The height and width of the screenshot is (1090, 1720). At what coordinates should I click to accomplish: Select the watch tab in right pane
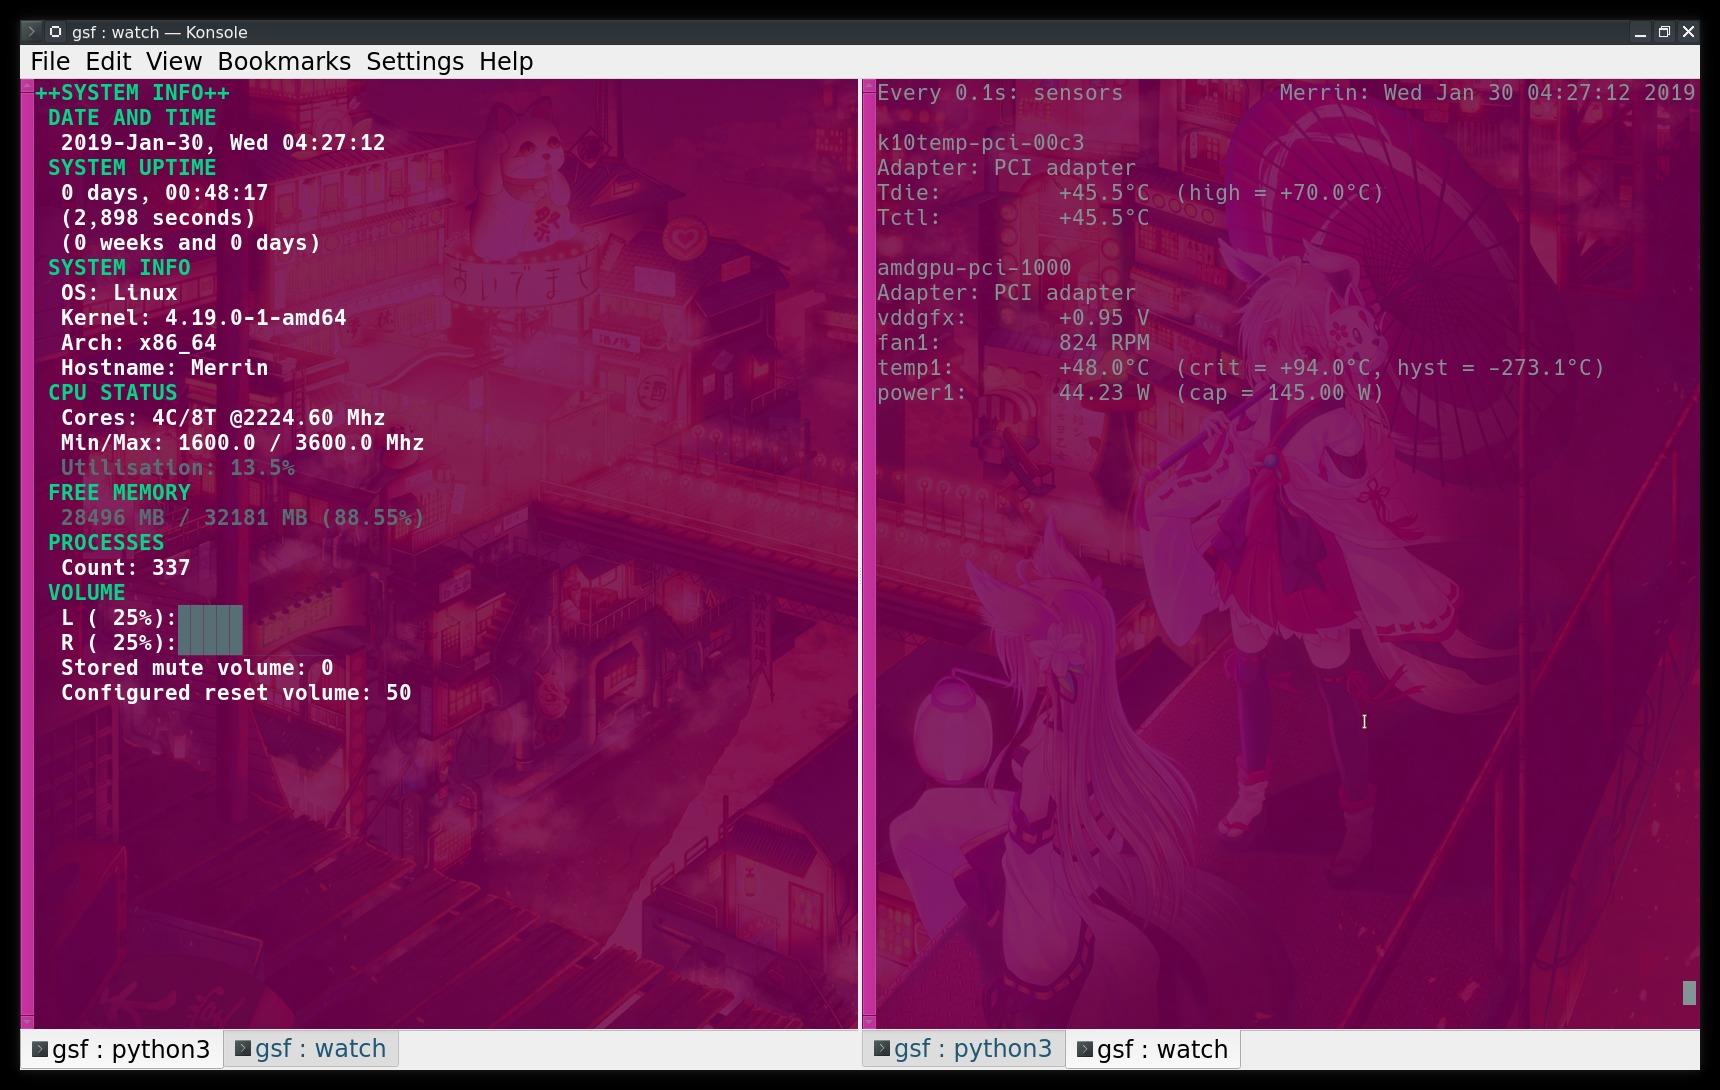pyautogui.click(x=1153, y=1049)
